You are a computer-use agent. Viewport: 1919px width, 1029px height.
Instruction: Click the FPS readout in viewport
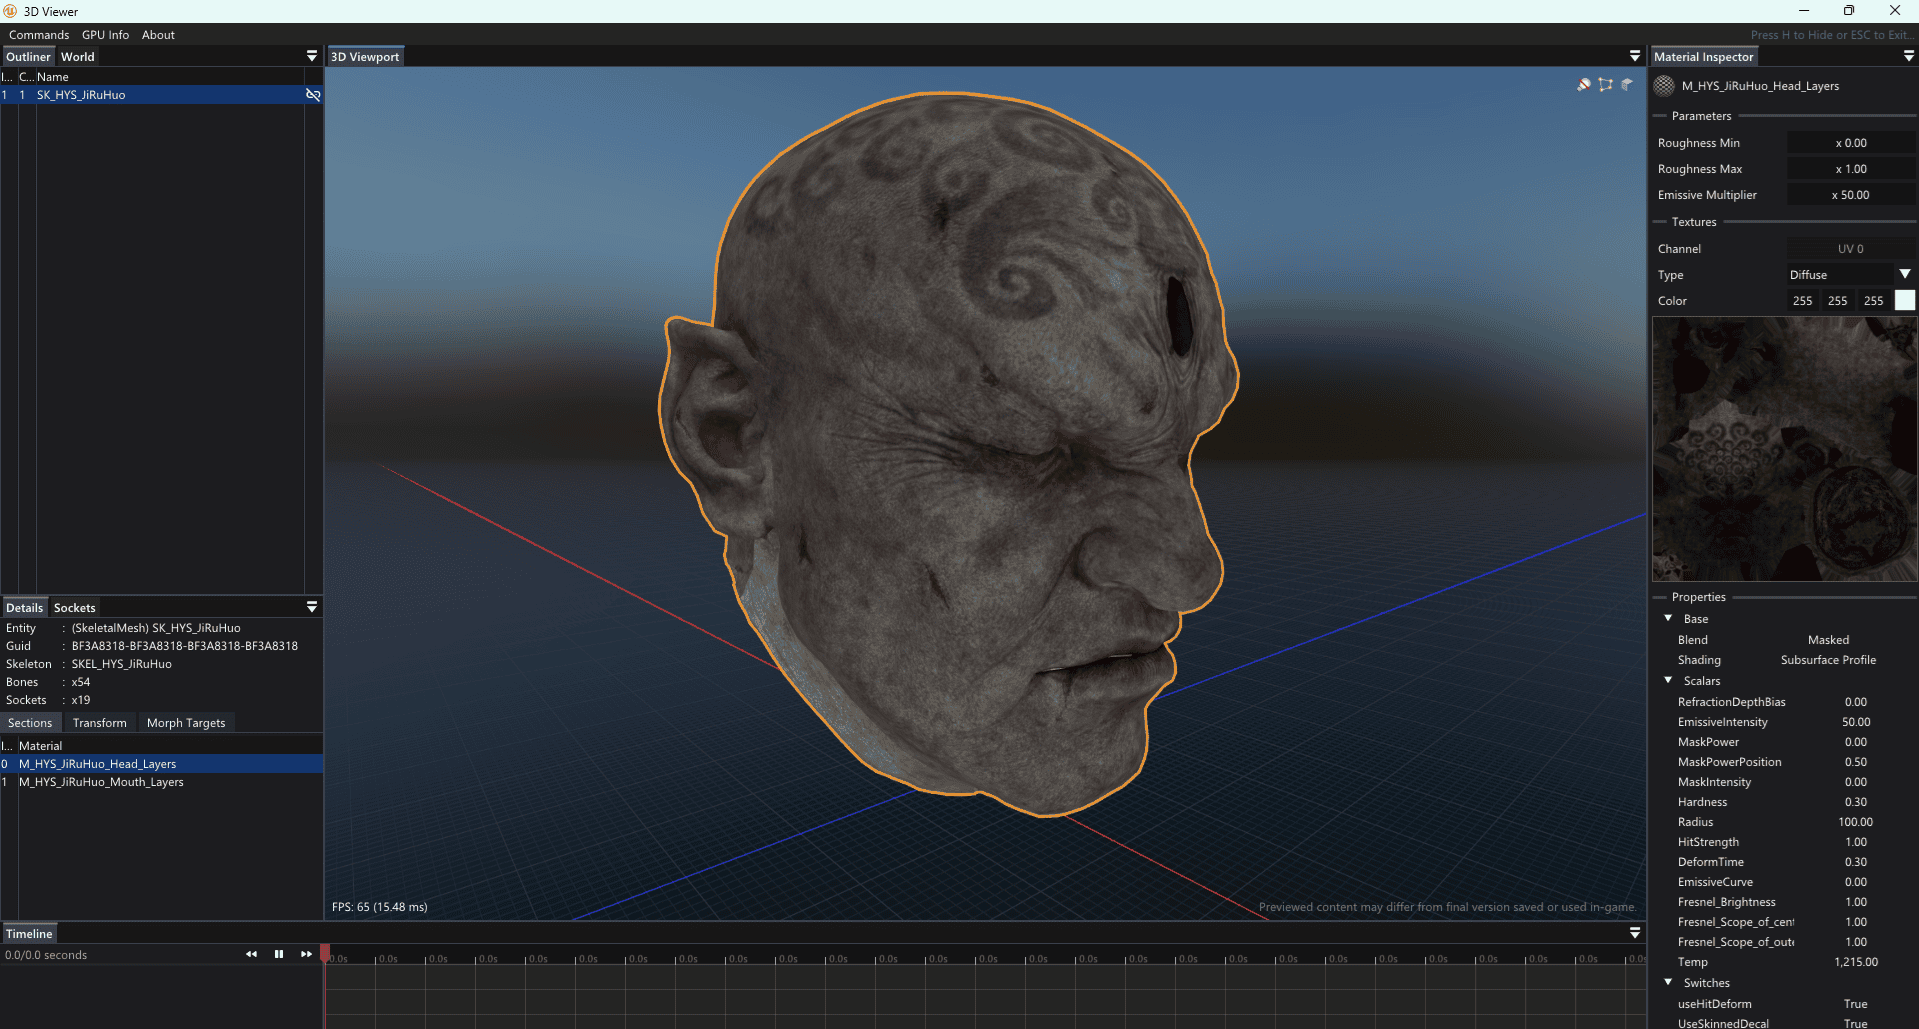(380, 907)
